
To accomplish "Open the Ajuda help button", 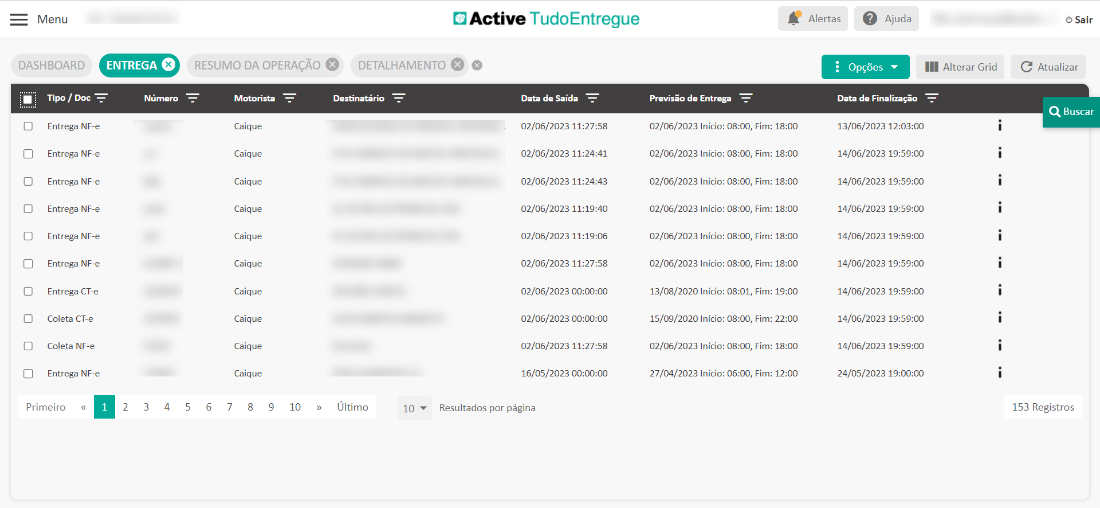I will [887, 19].
